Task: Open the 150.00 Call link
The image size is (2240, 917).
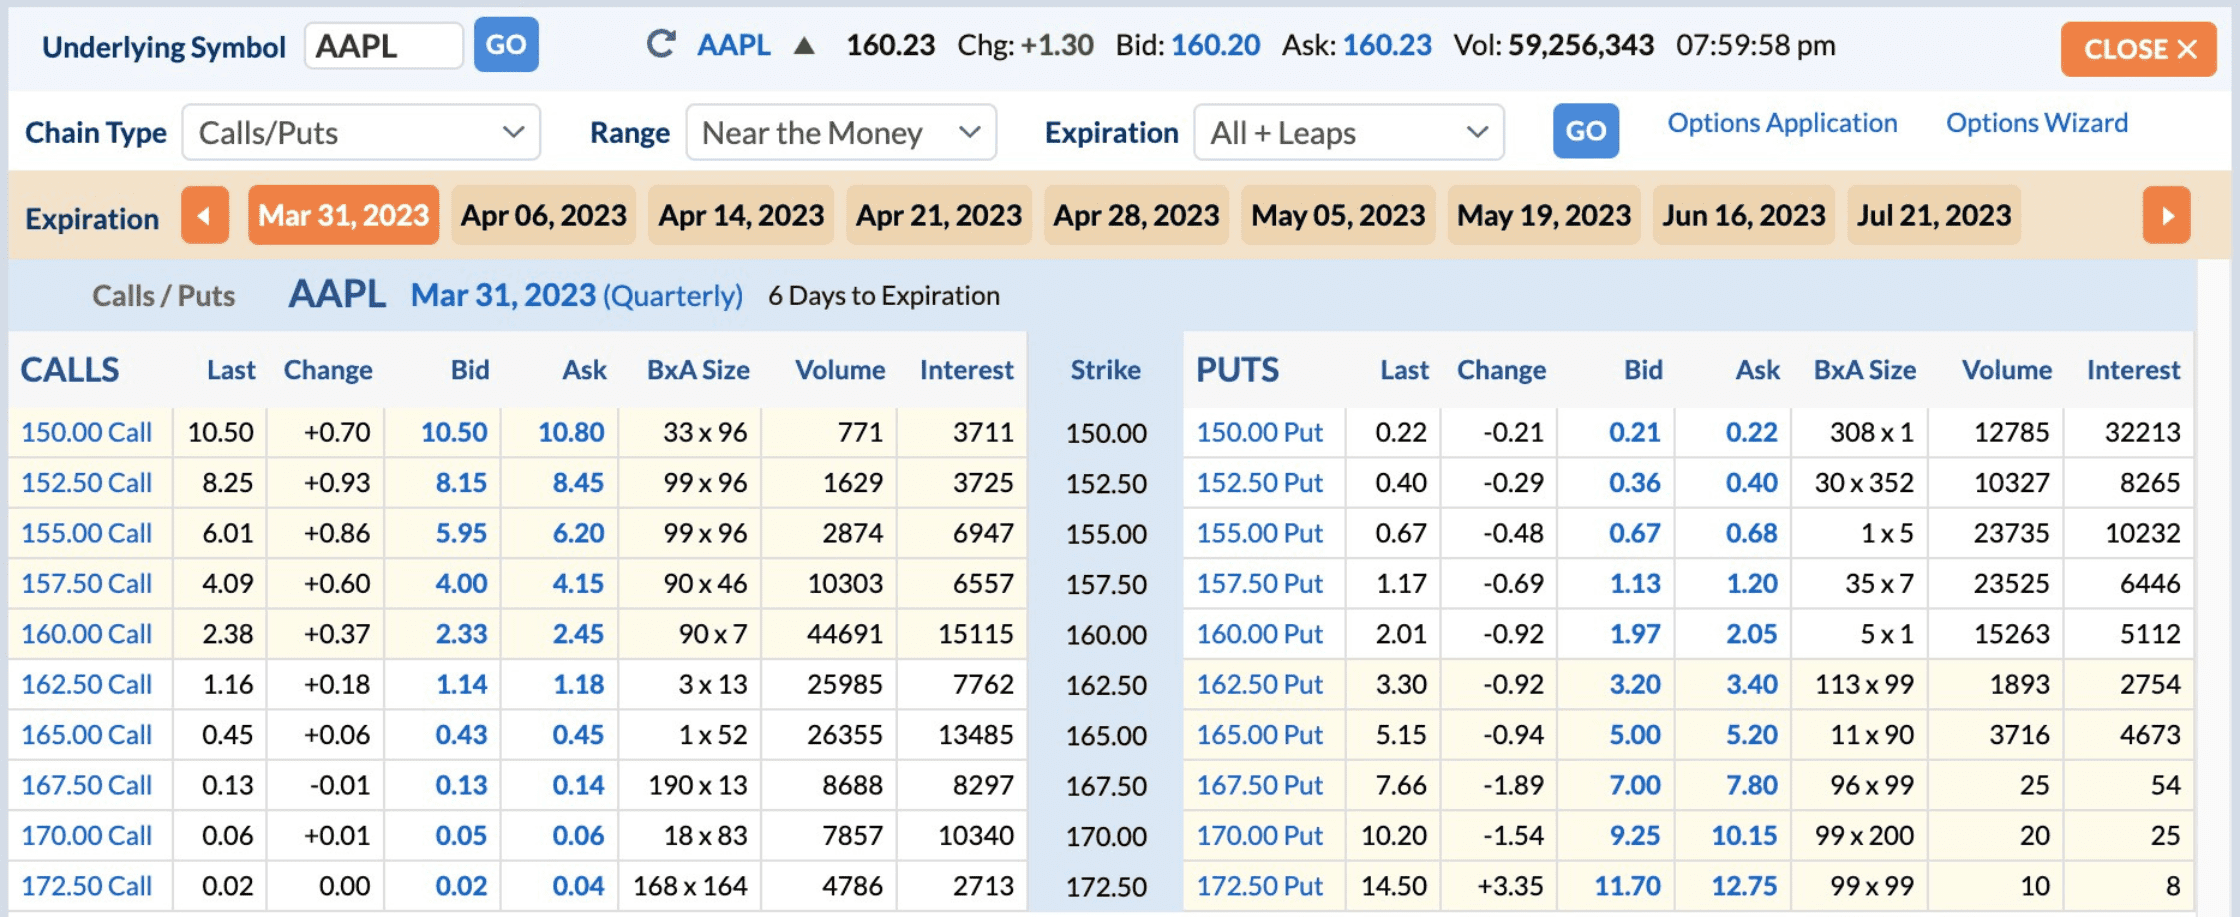Action: (87, 432)
